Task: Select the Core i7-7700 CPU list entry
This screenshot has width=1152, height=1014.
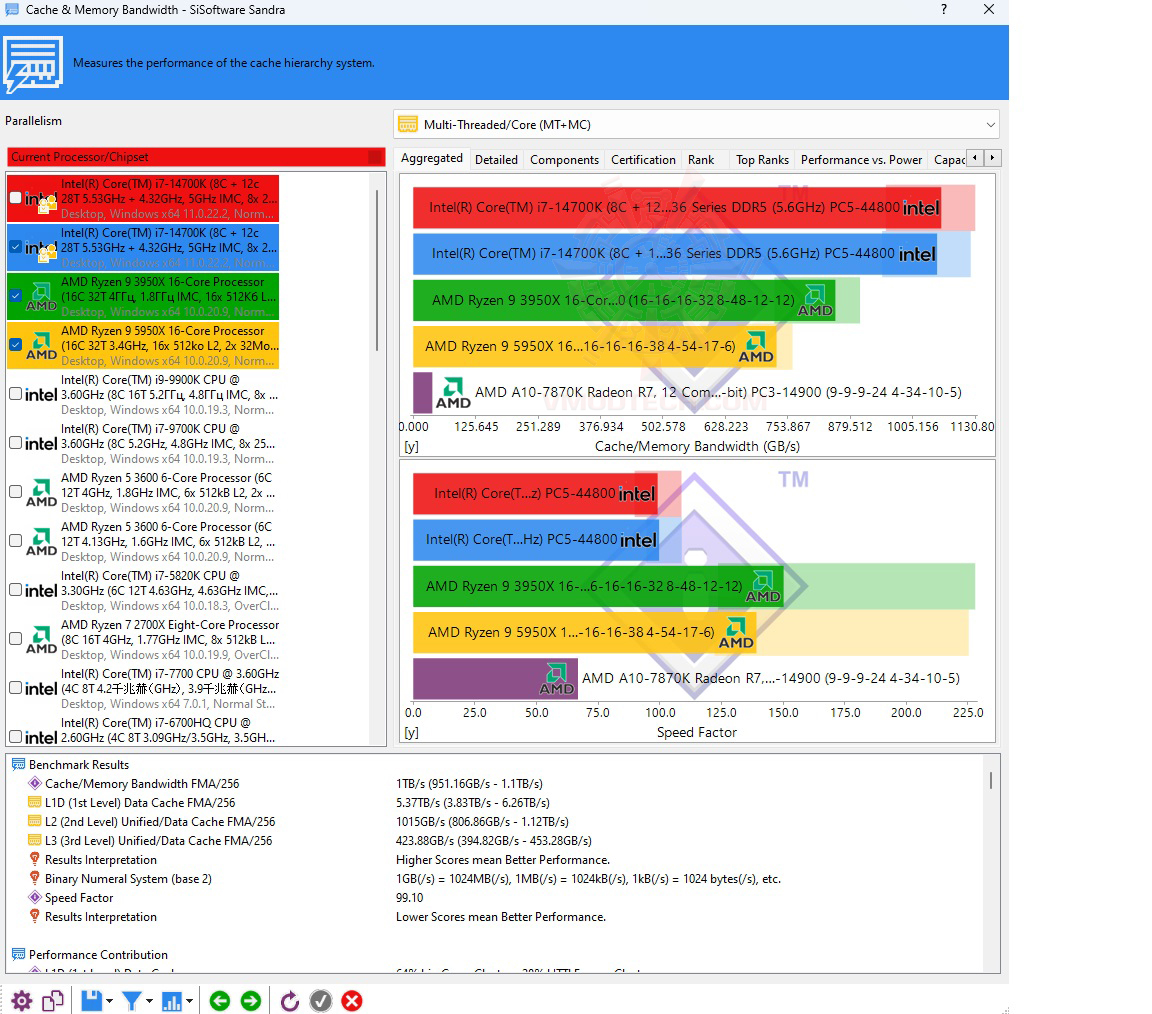Action: pos(143,688)
